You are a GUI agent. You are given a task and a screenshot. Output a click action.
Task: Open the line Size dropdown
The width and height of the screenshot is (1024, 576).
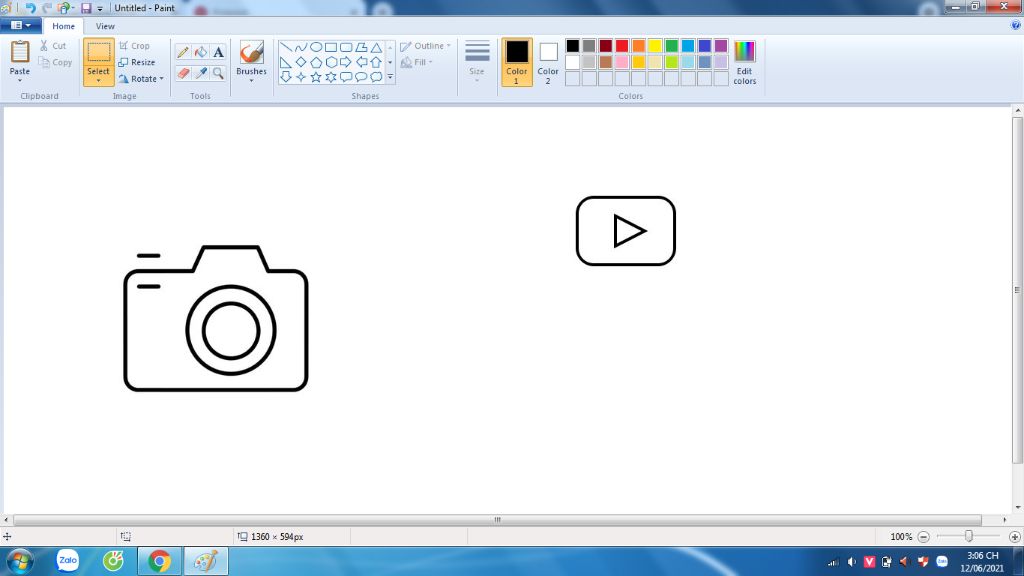(477, 62)
